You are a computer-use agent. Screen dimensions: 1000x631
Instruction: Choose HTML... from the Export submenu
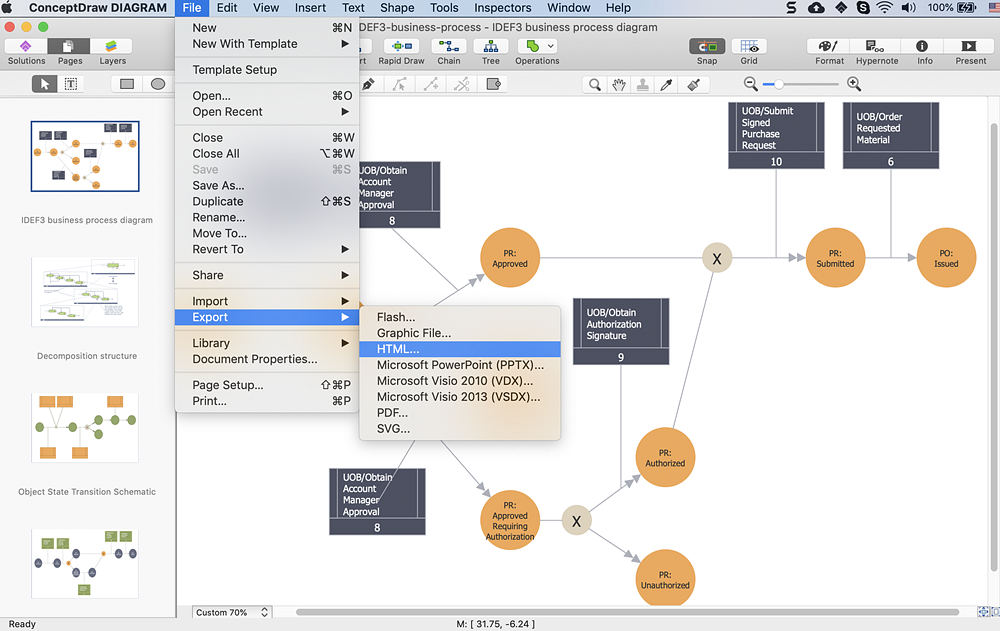click(398, 349)
